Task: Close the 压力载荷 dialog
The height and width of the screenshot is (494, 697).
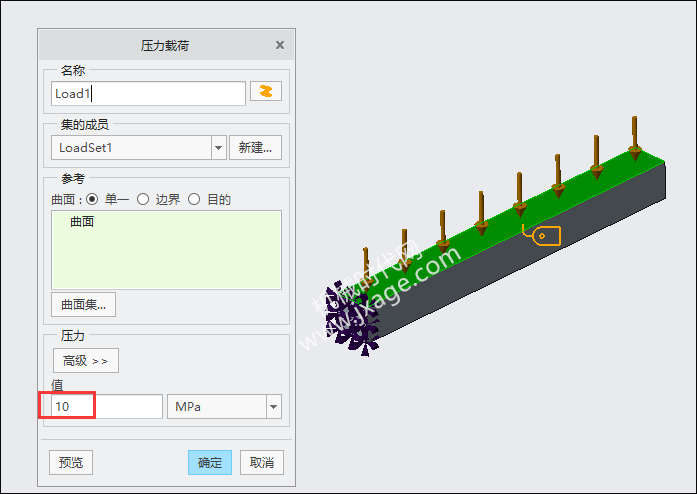Action: pos(280,45)
